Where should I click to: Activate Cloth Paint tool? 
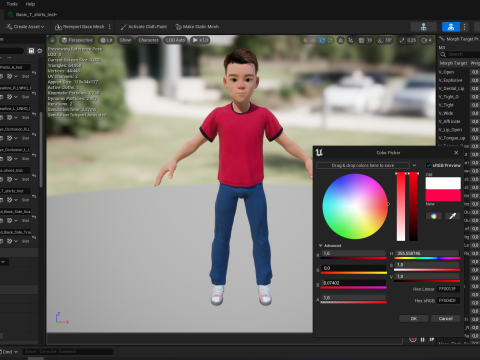pos(144,27)
